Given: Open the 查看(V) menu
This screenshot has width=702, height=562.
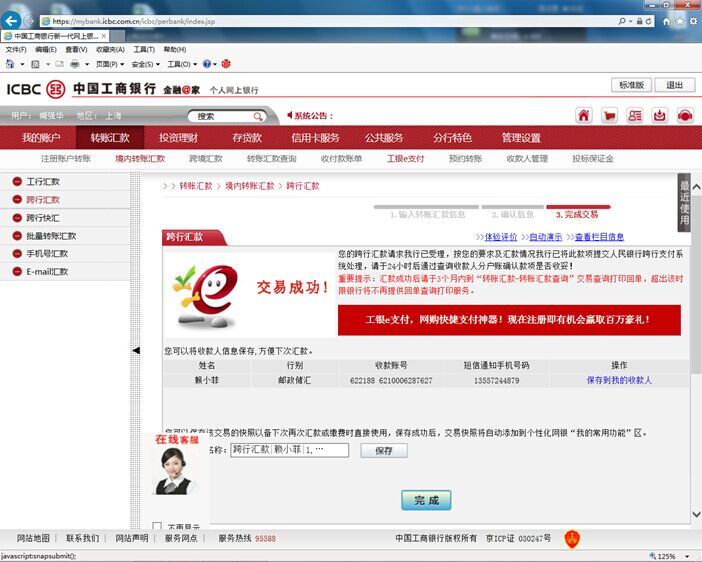Looking at the screenshot, I should [x=76, y=49].
